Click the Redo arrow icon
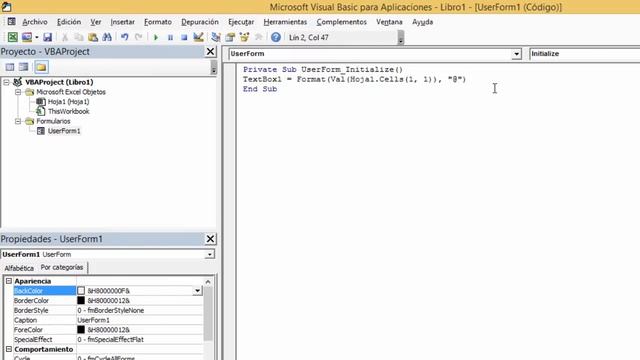Screen dimensions: 640x360 pos(138,37)
